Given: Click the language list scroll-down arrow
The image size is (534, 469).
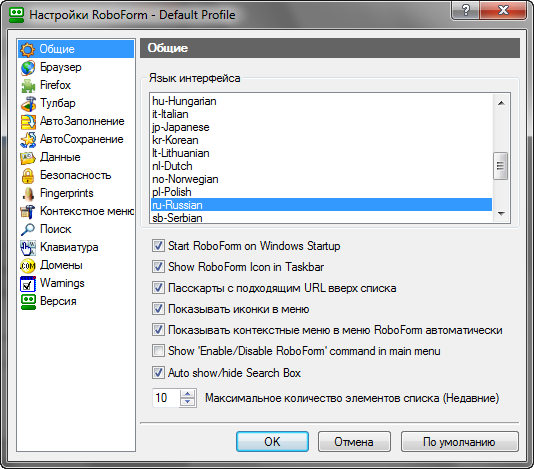Looking at the screenshot, I should [501, 214].
